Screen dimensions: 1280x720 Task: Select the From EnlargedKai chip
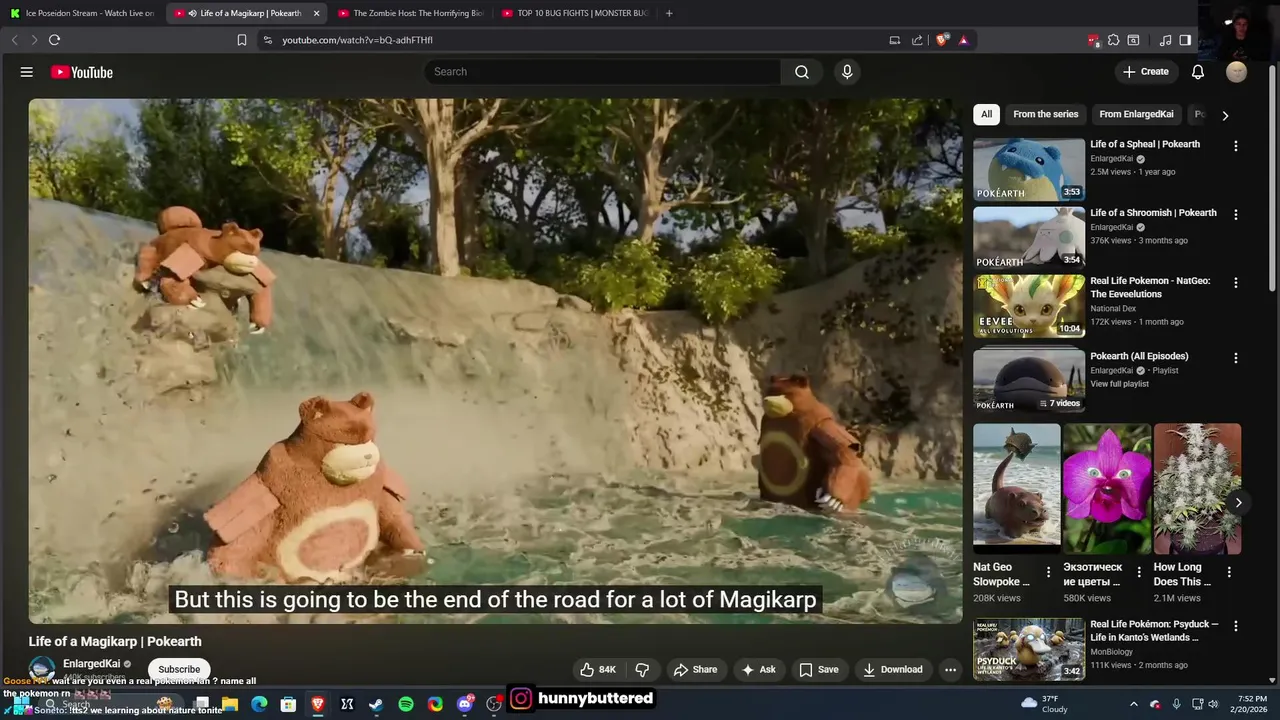[1136, 114]
